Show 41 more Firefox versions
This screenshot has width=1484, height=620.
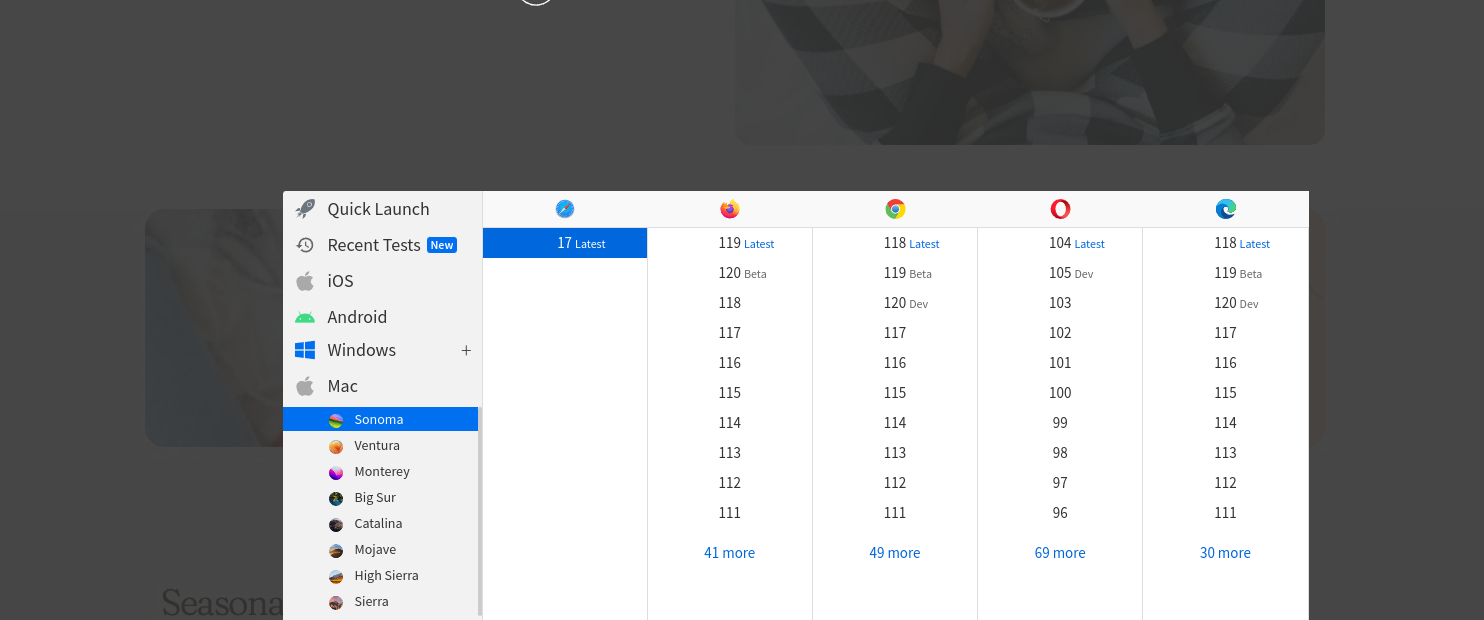click(729, 553)
